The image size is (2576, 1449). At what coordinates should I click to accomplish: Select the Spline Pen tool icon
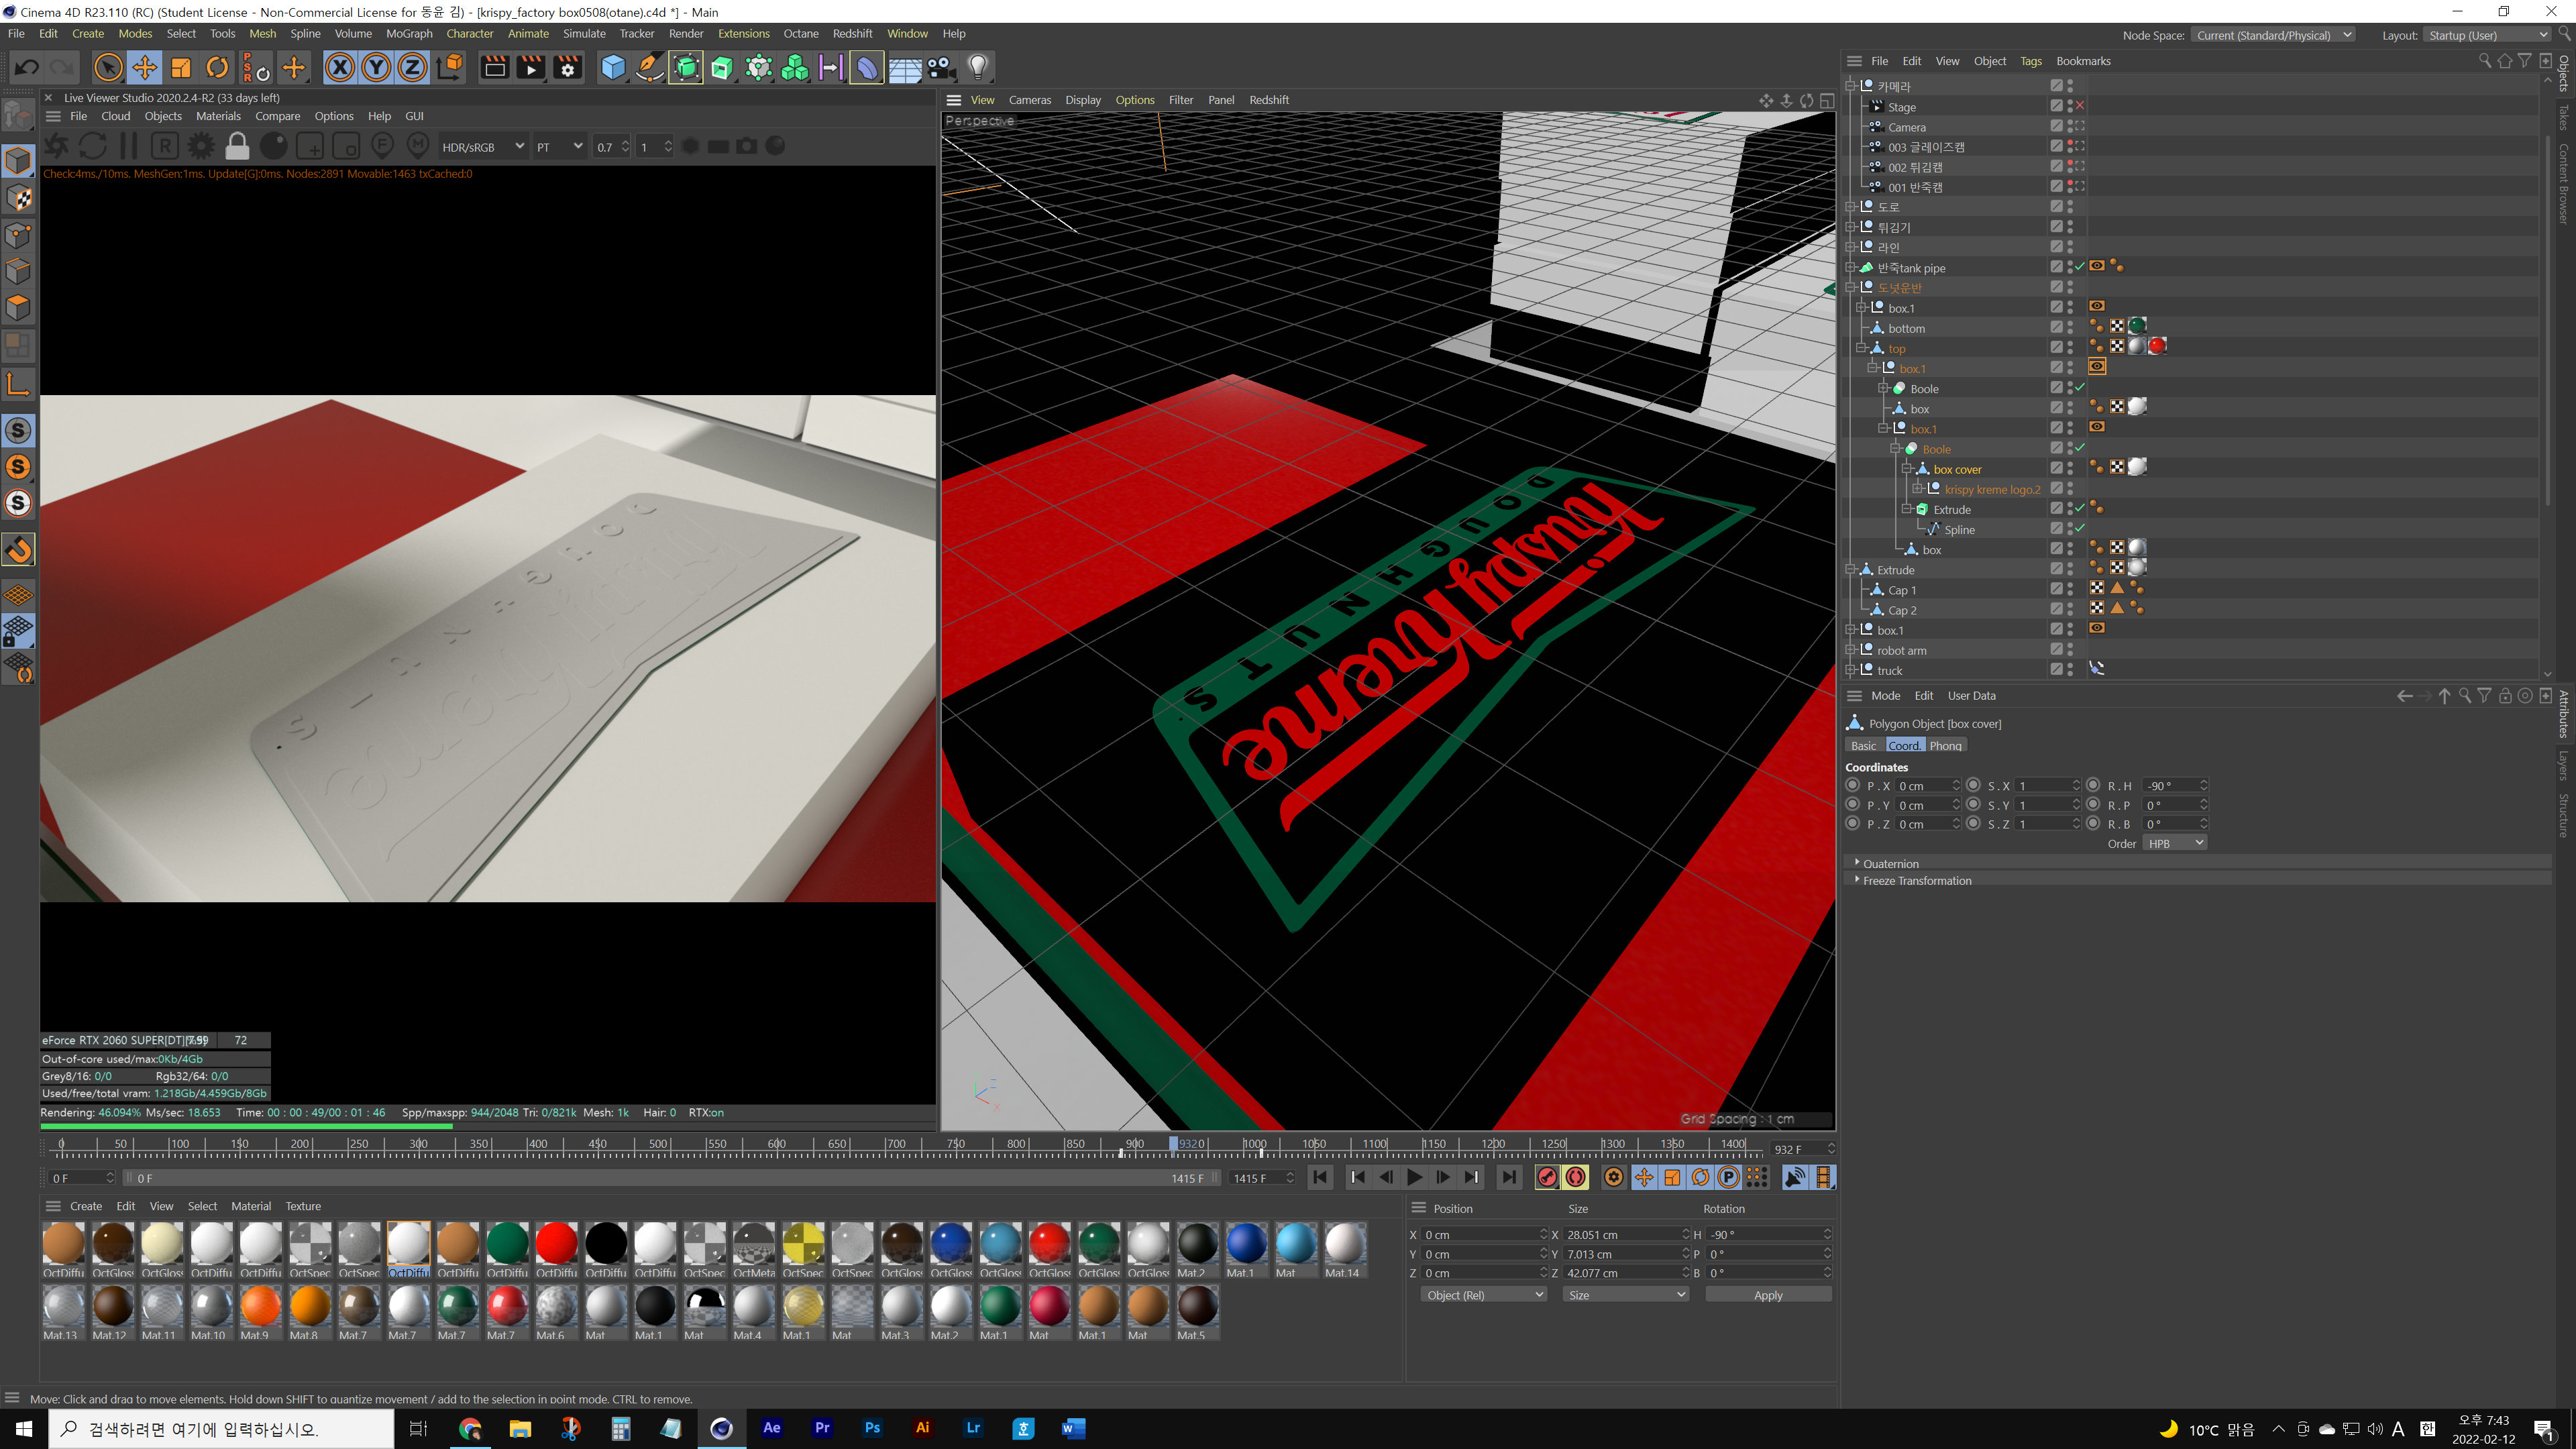(650, 67)
